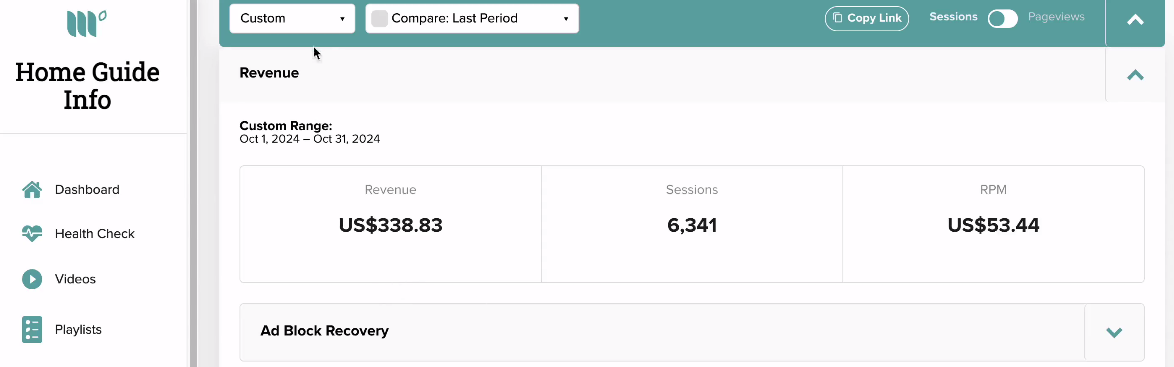Click the Videos play icon
Image resolution: width=1174 pixels, height=367 pixels.
(31, 279)
